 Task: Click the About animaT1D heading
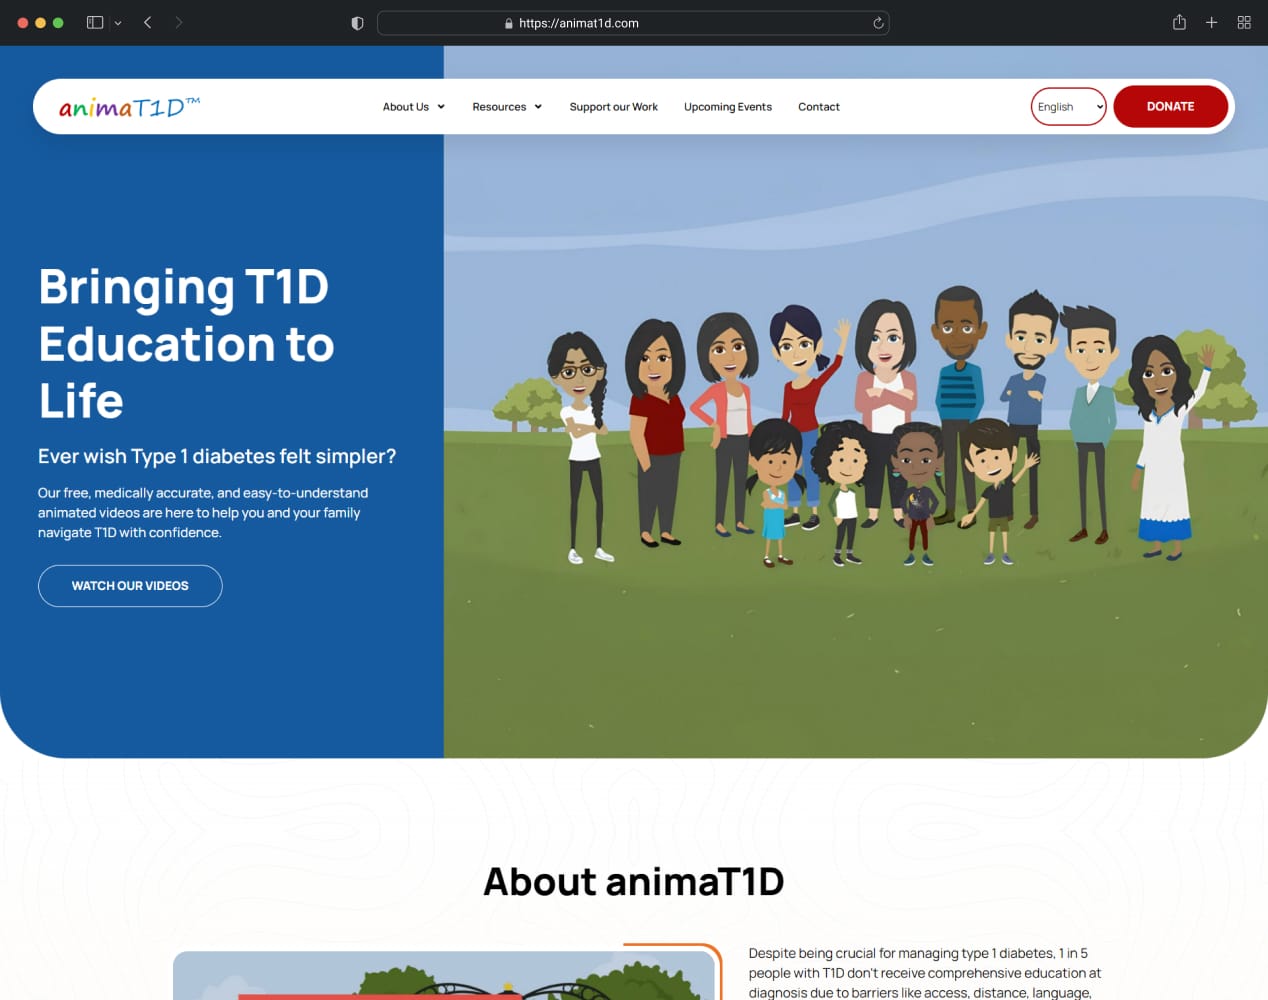(x=633, y=882)
